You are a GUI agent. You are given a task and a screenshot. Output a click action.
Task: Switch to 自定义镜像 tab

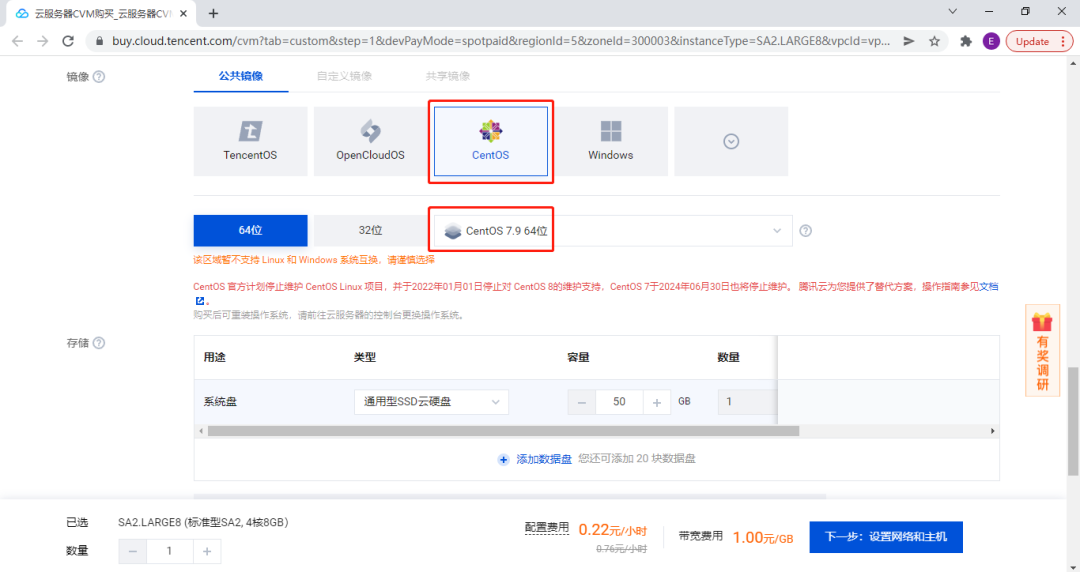click(x=344, y=76)
